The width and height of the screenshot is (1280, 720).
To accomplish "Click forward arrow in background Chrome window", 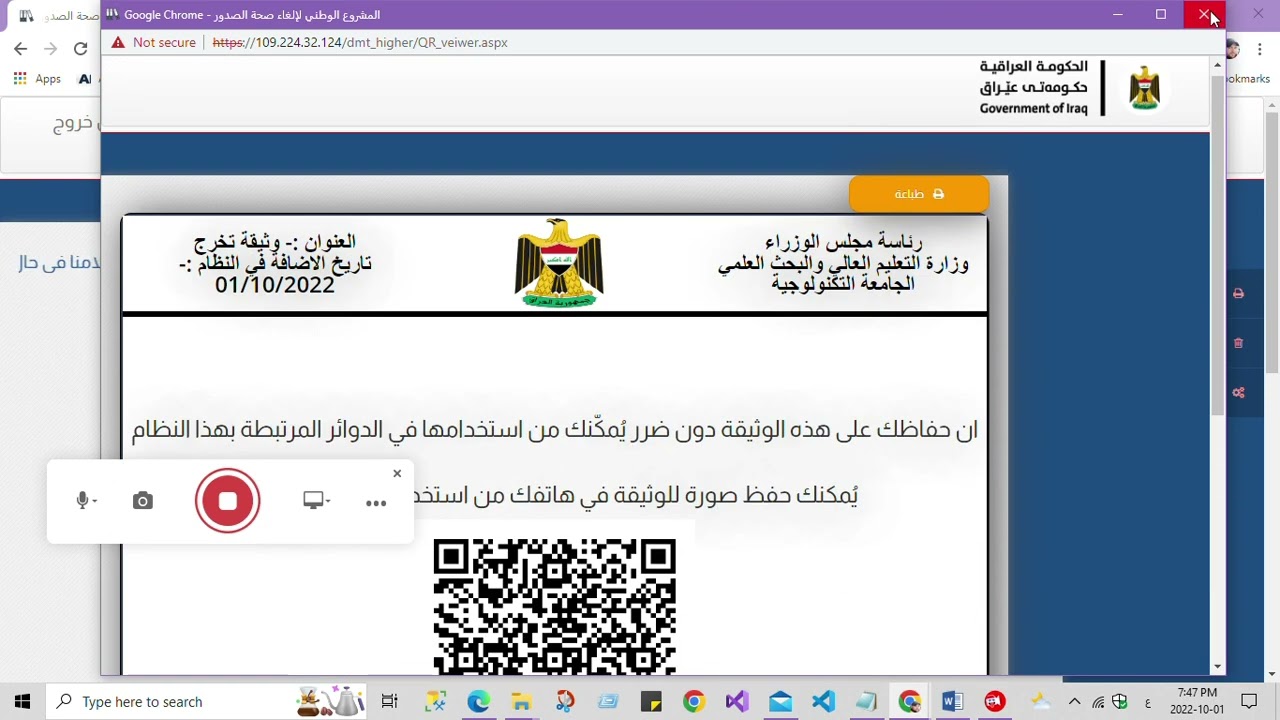I will coord(50,48).
